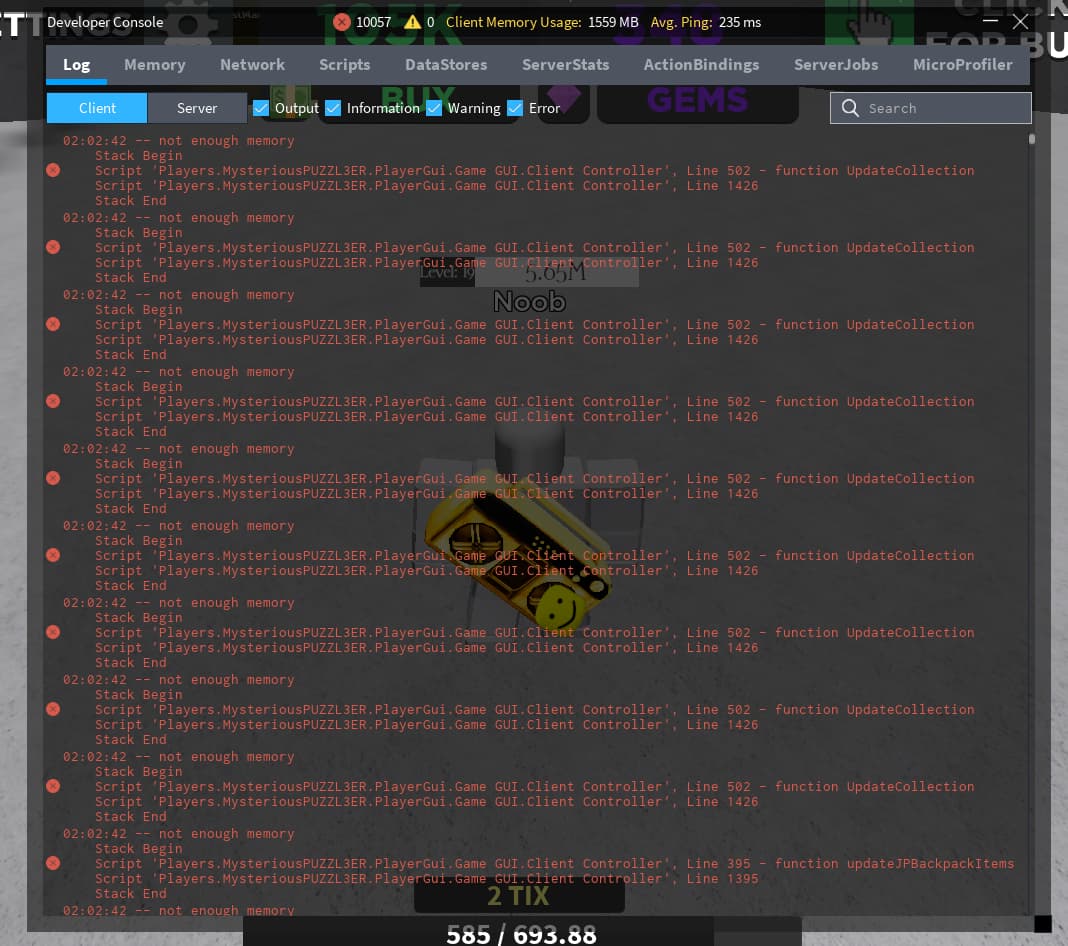Open the ServerStats tab
1068x946 pixels.
[565, 65]
